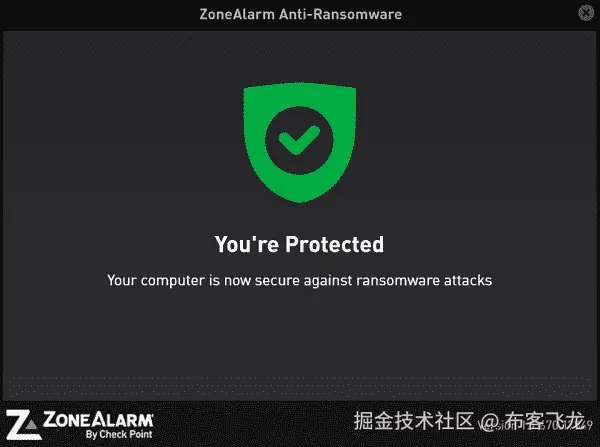Click the empty title bar area left of the title
This screenshot has height=447, width=600.
(99, 15)
